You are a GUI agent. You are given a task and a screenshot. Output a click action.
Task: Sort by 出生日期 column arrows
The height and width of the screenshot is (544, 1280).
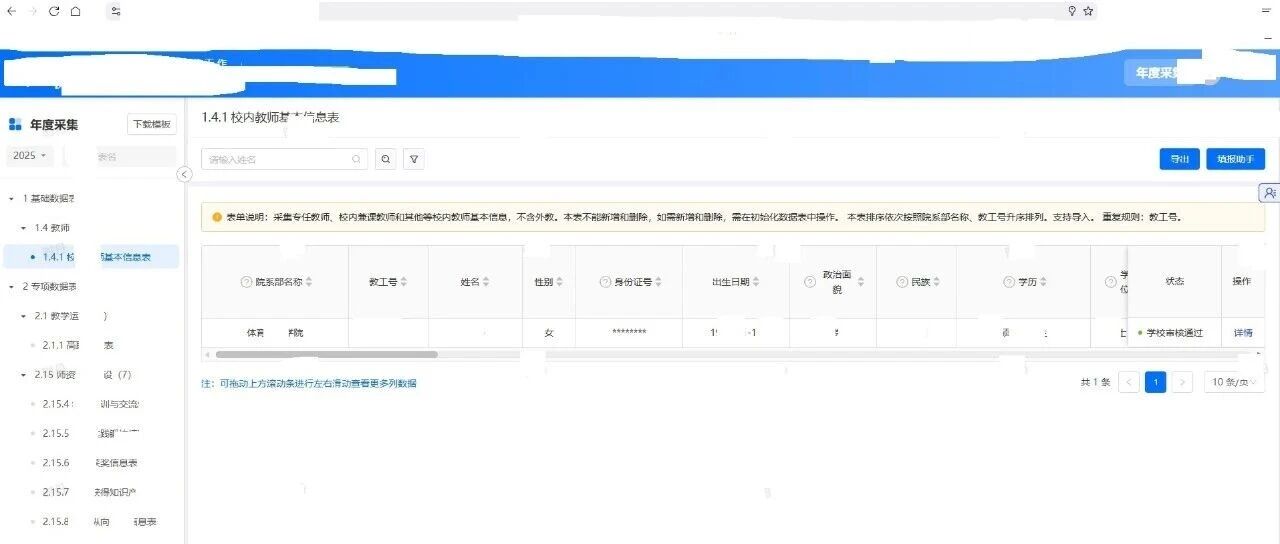coord(756,282)
